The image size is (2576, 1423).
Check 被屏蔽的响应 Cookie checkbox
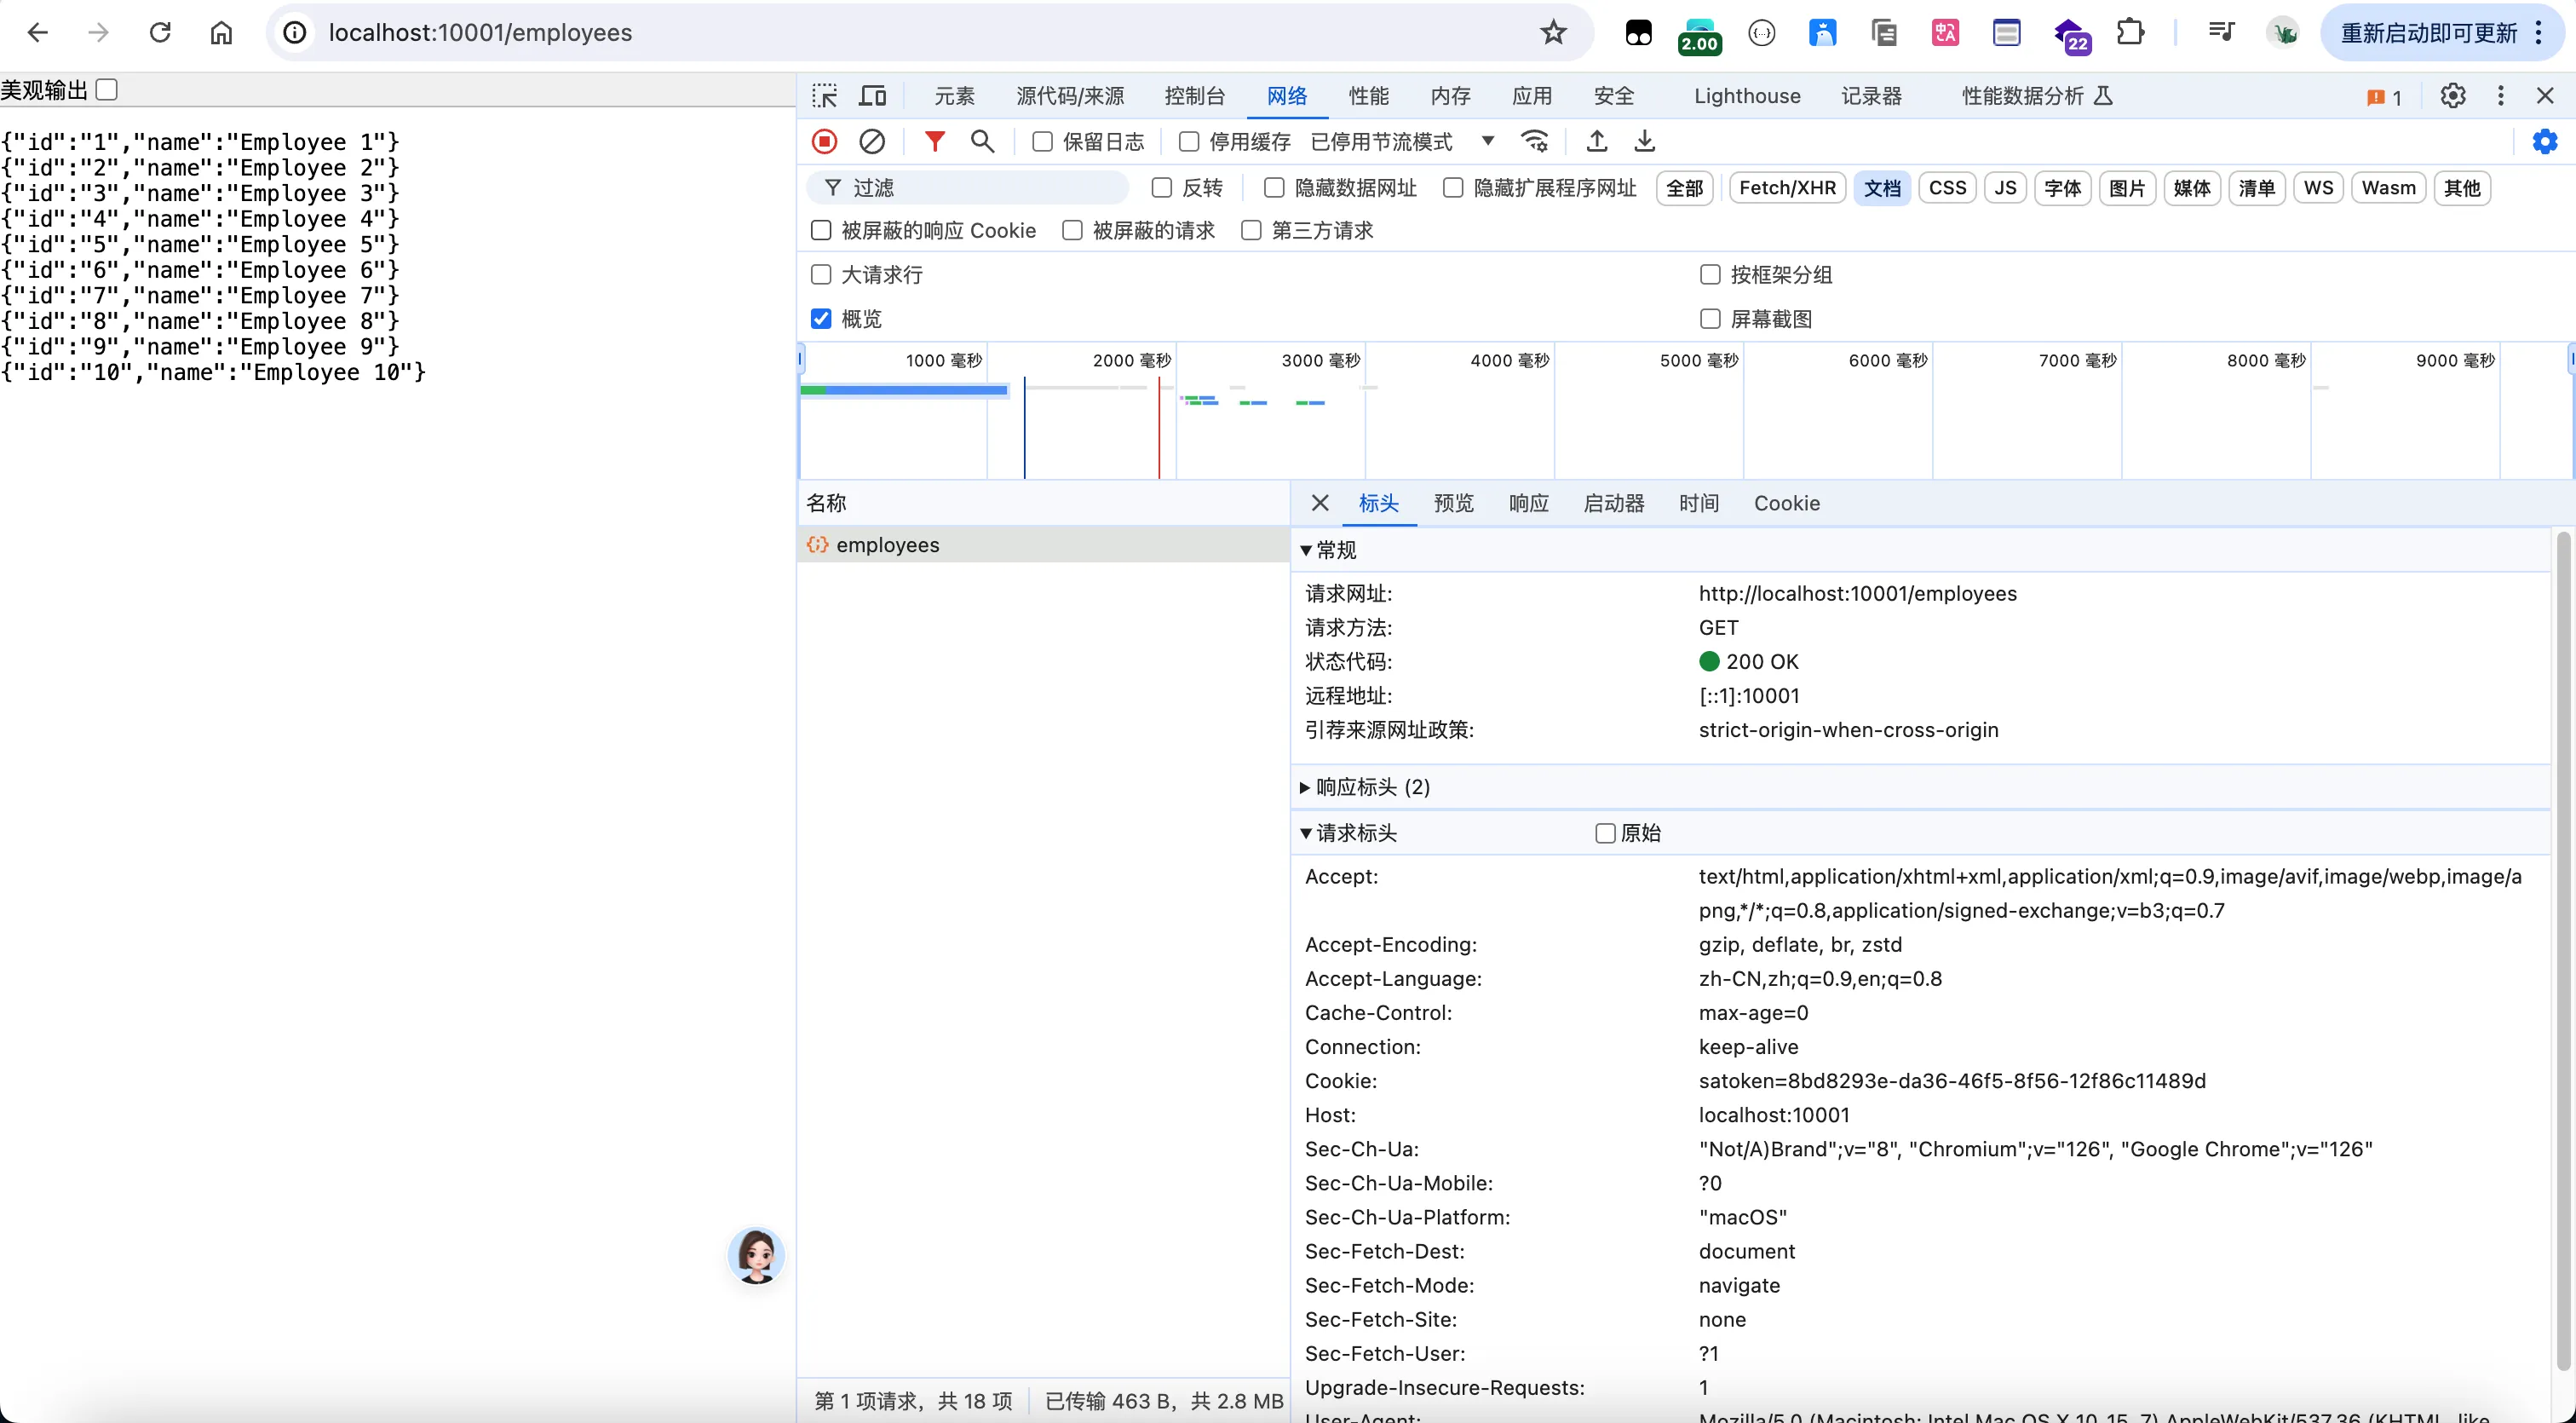[821, 231]
